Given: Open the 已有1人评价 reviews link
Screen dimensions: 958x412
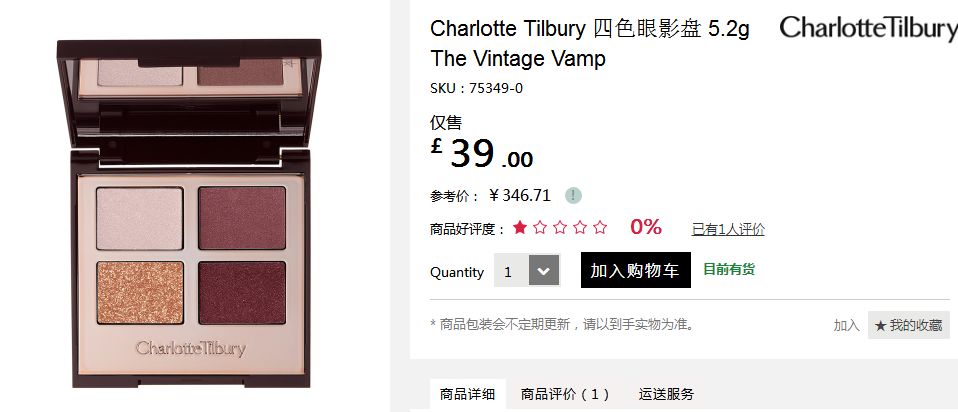Looking at the screenshot, I should (x=728, y=229).
